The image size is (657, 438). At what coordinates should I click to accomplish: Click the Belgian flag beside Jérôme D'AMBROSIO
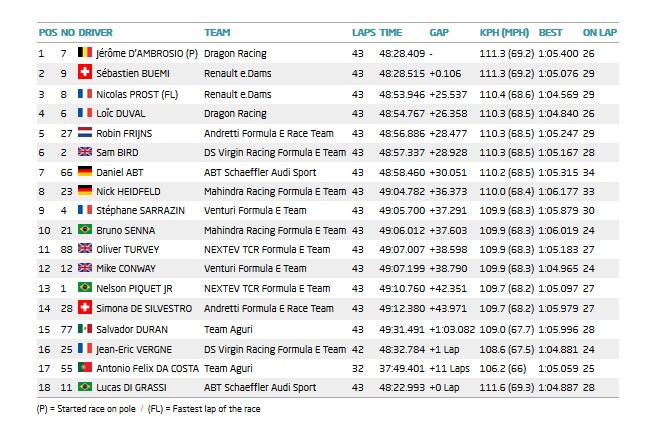point(85,52)
